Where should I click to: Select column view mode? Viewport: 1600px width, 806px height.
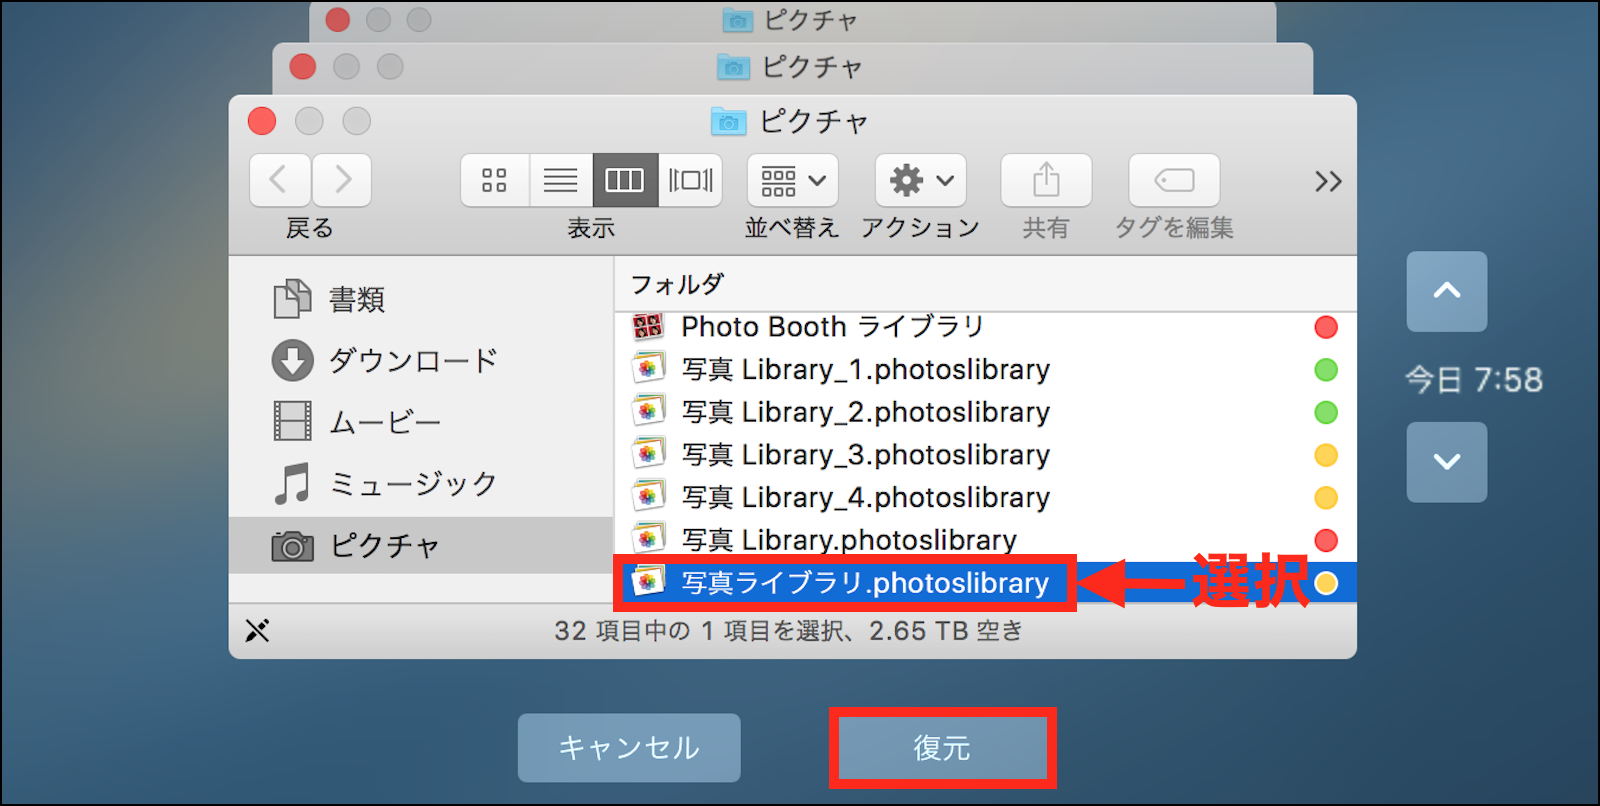coord(625,180)
